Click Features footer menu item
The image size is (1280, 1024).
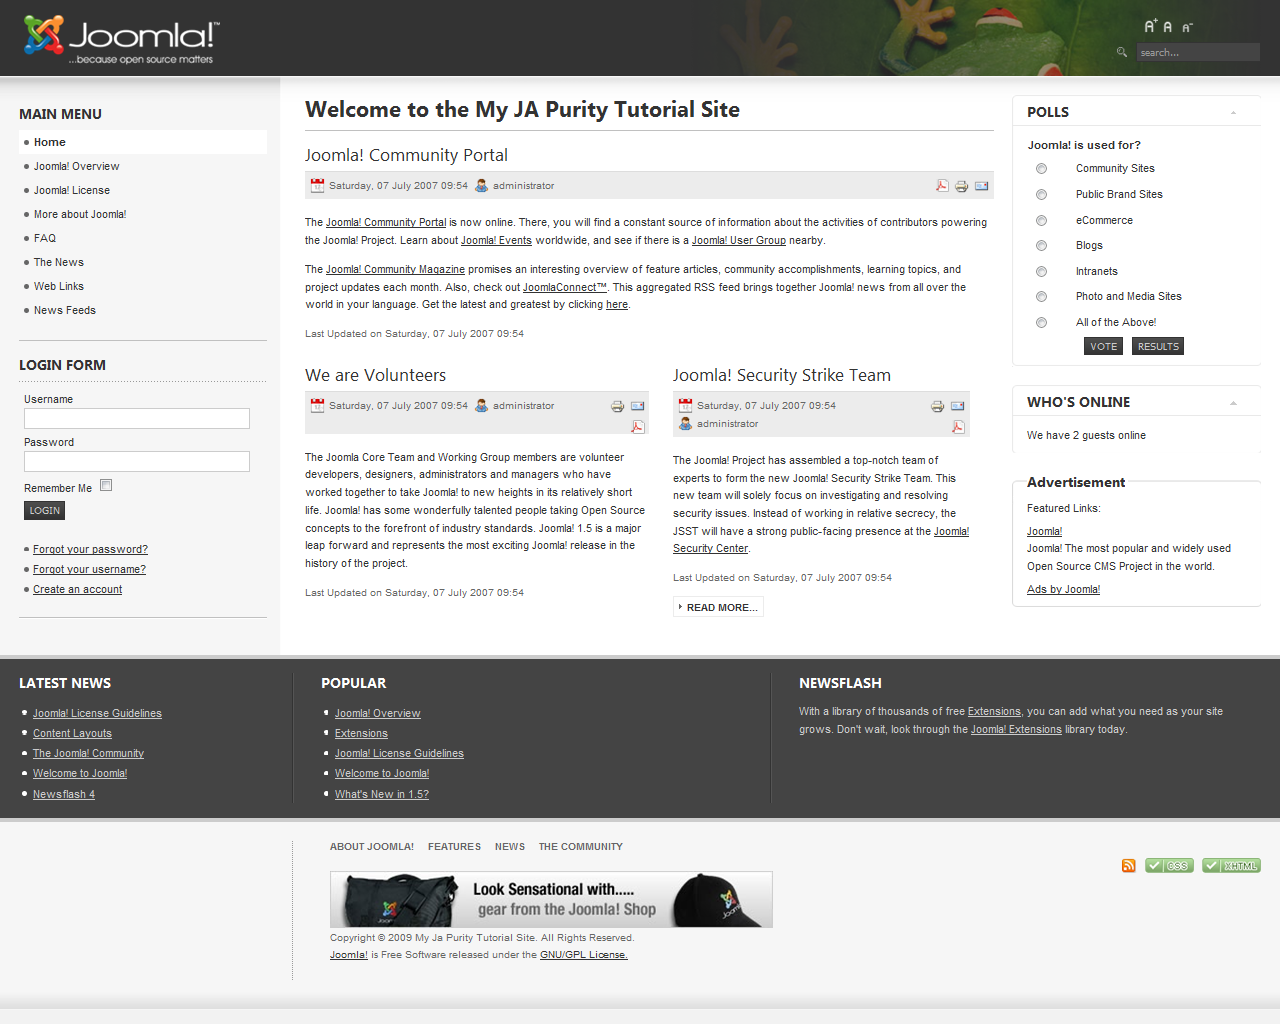click(x=454, y=847)
